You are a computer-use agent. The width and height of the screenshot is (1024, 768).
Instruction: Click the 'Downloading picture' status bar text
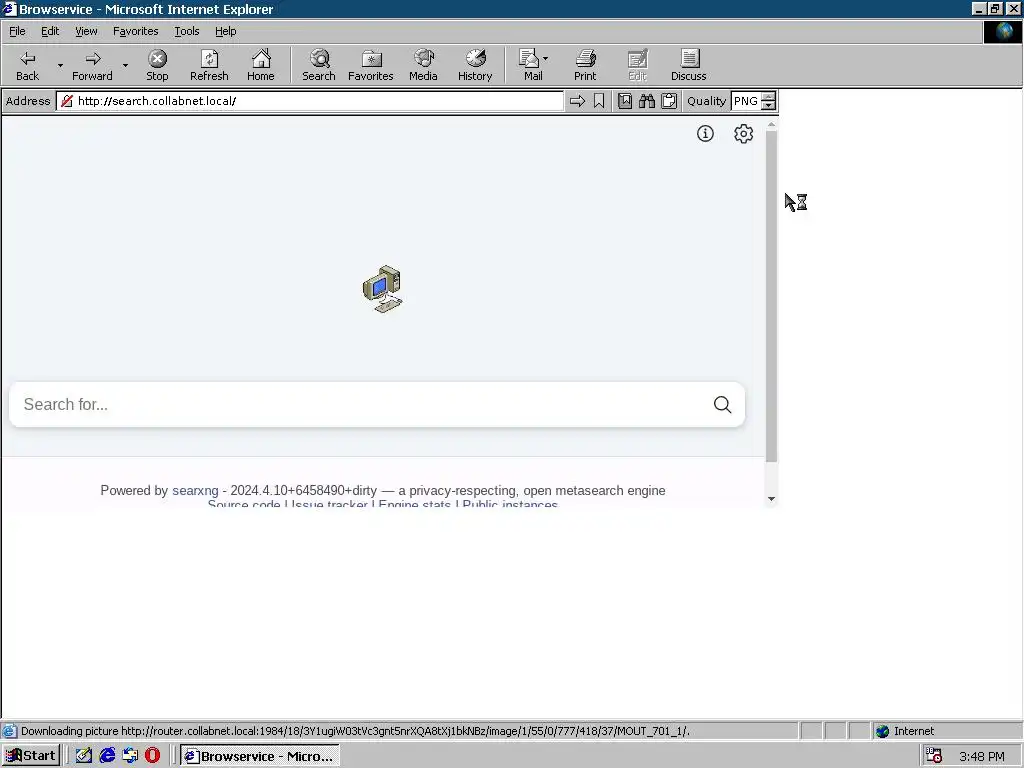pyautogui.click(x=355, y=731)
